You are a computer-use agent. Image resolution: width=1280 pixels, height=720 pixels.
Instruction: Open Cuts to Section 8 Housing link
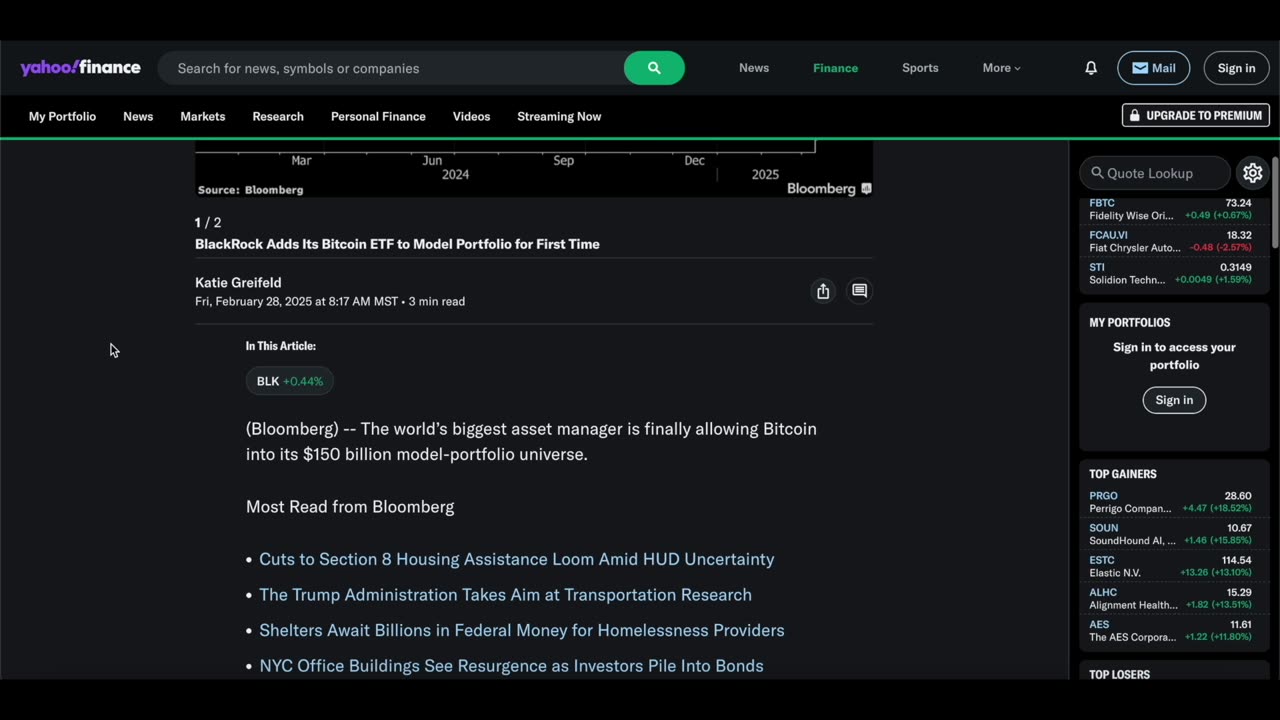click(516, 559)
